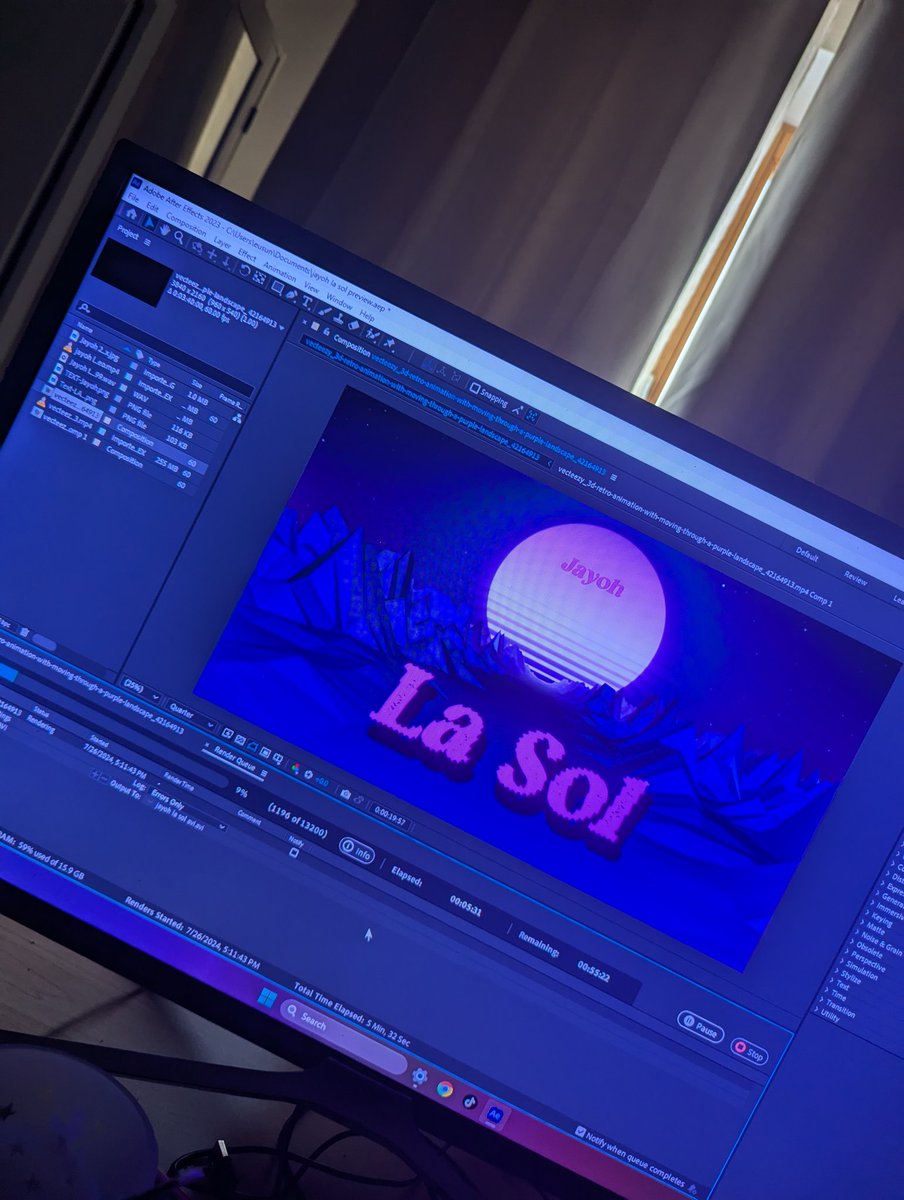The image size is (904, 1200).
Task: Open the Composition menu
Action: coord(186,224)
